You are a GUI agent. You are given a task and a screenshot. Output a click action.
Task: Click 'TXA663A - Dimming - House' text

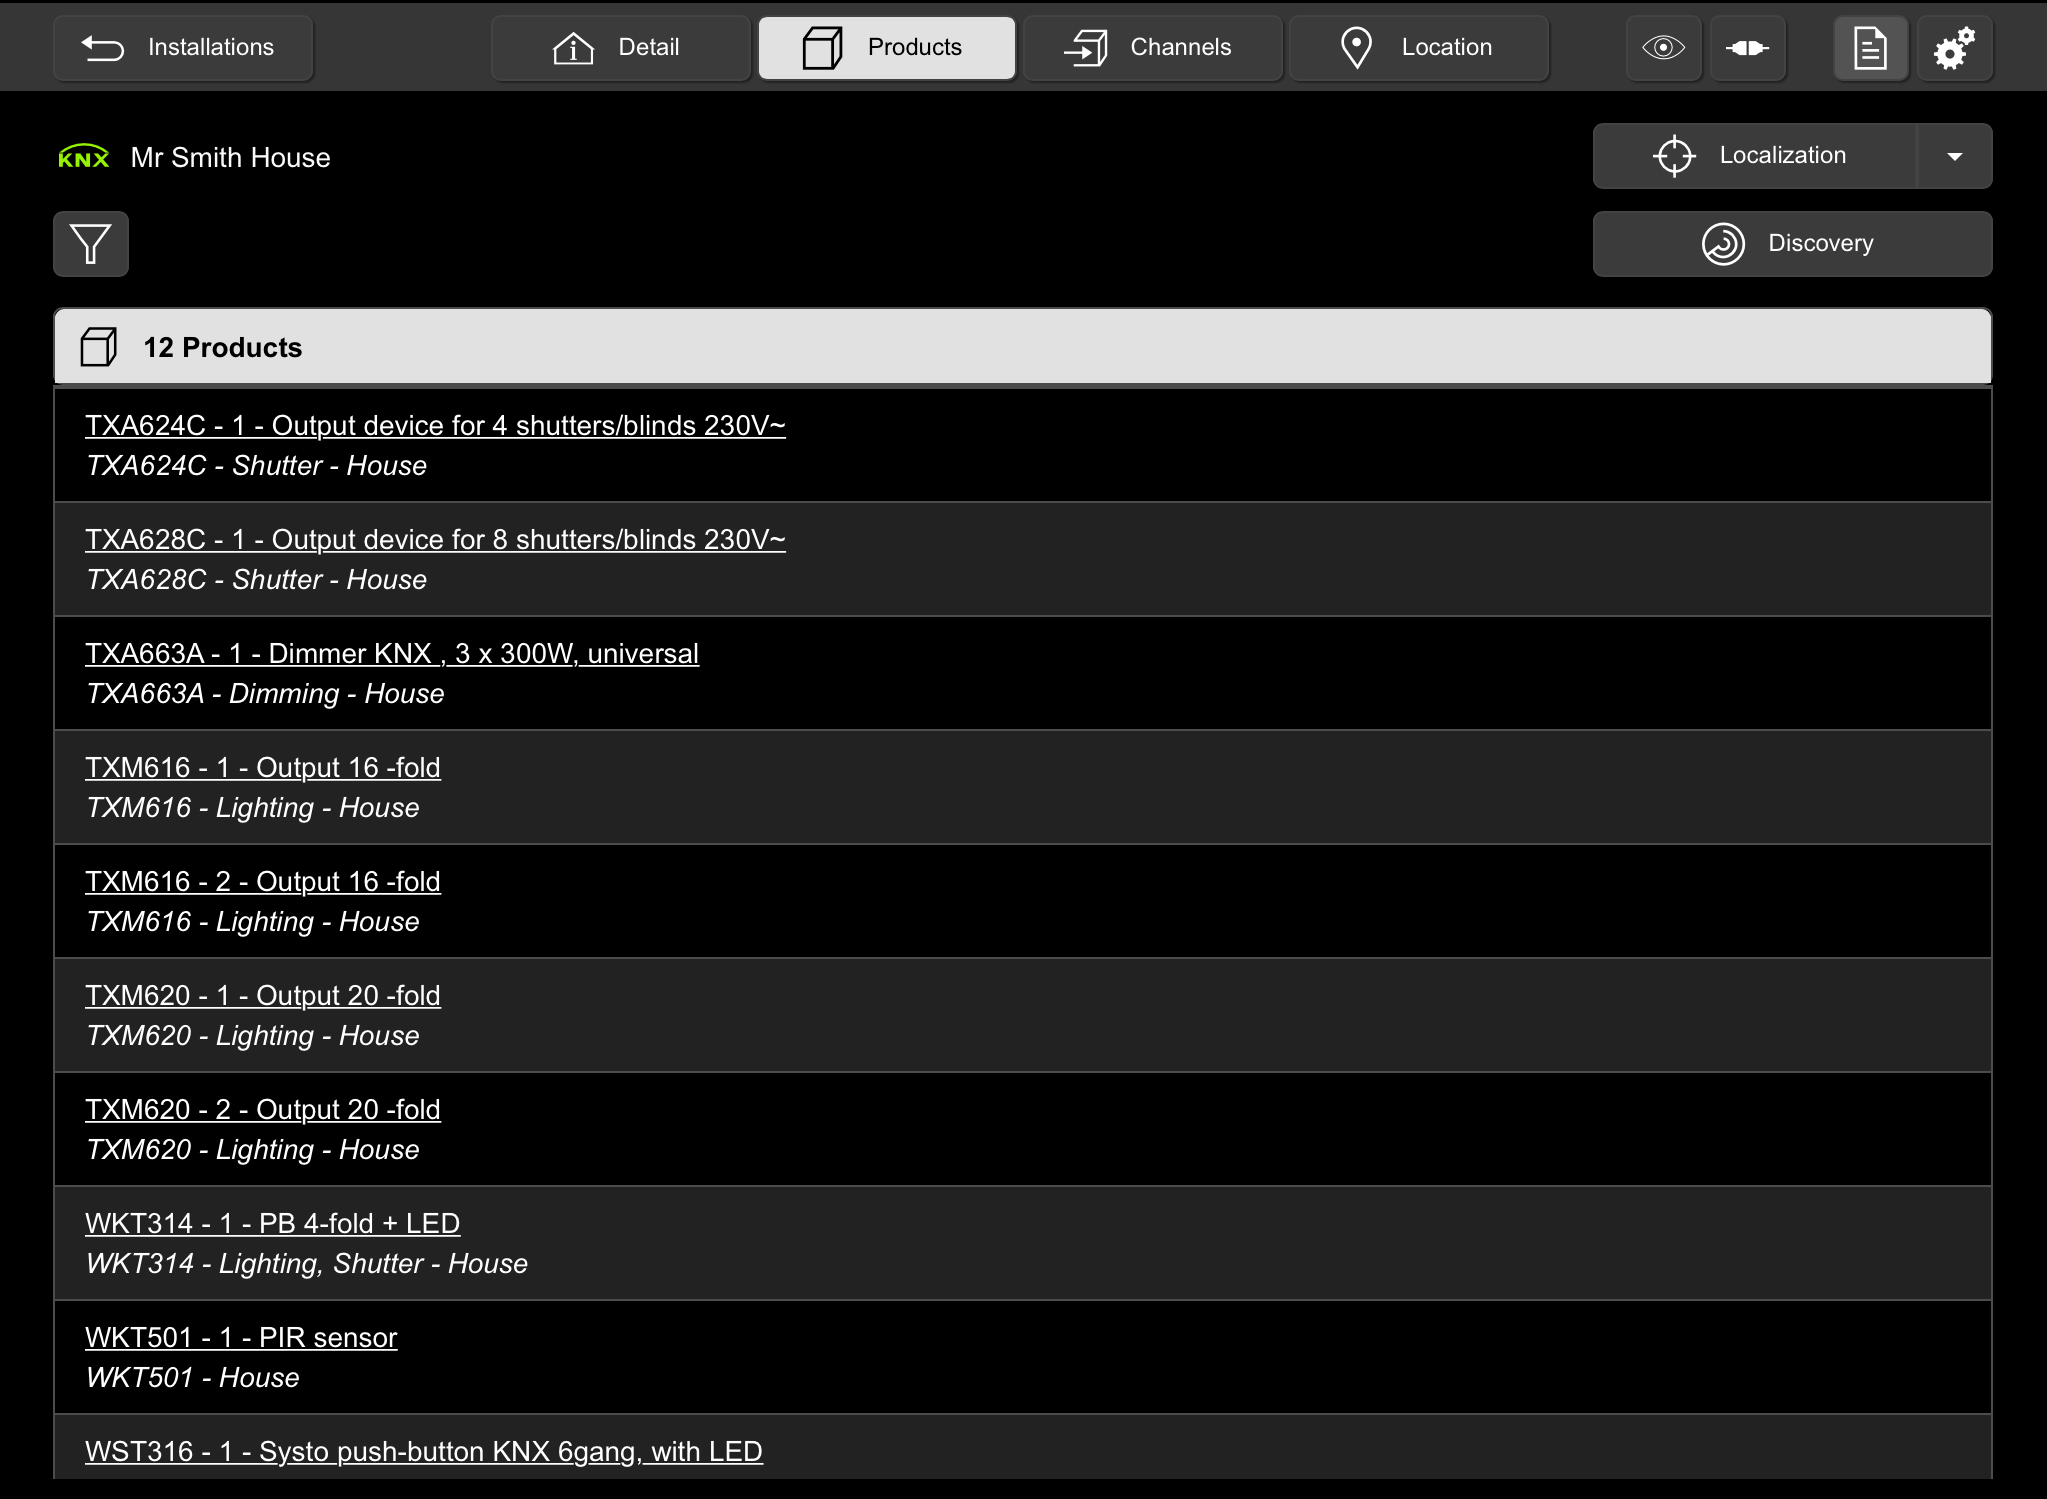pos(265,694)
